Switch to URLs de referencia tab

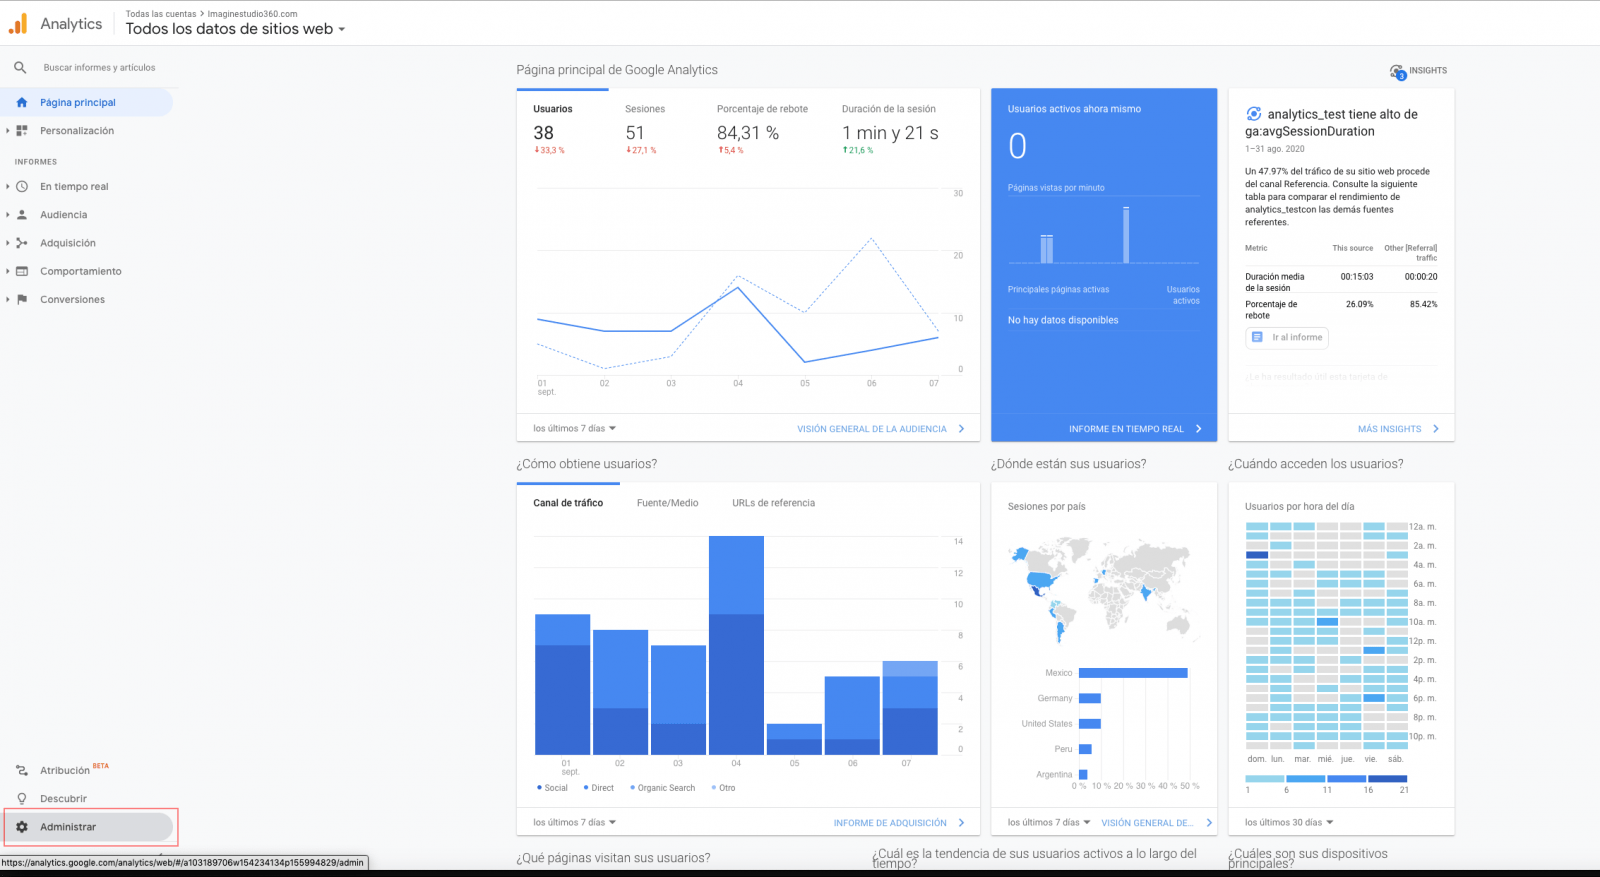(773, 503)
